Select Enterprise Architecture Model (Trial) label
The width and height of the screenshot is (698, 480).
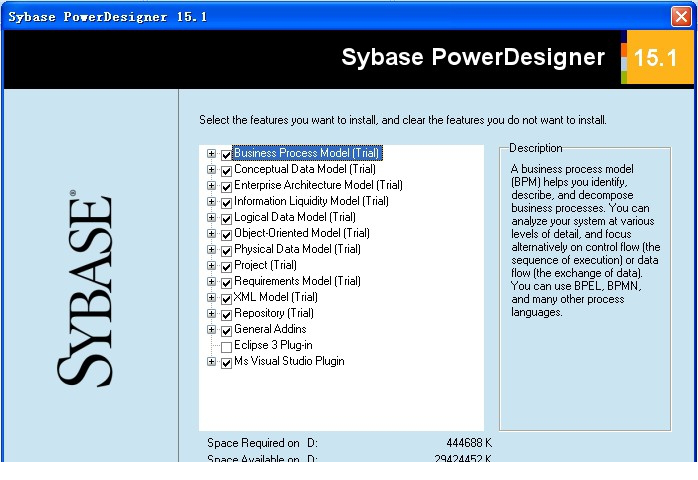point(318,185)
